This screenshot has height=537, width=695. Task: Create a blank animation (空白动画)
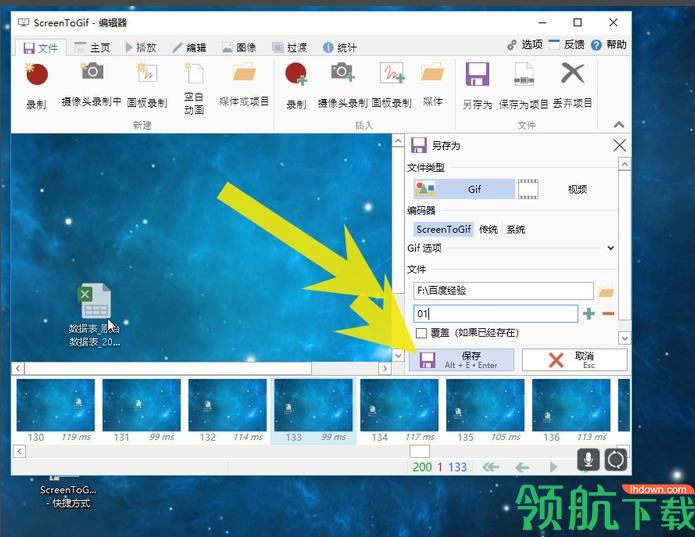click(194, 89)
